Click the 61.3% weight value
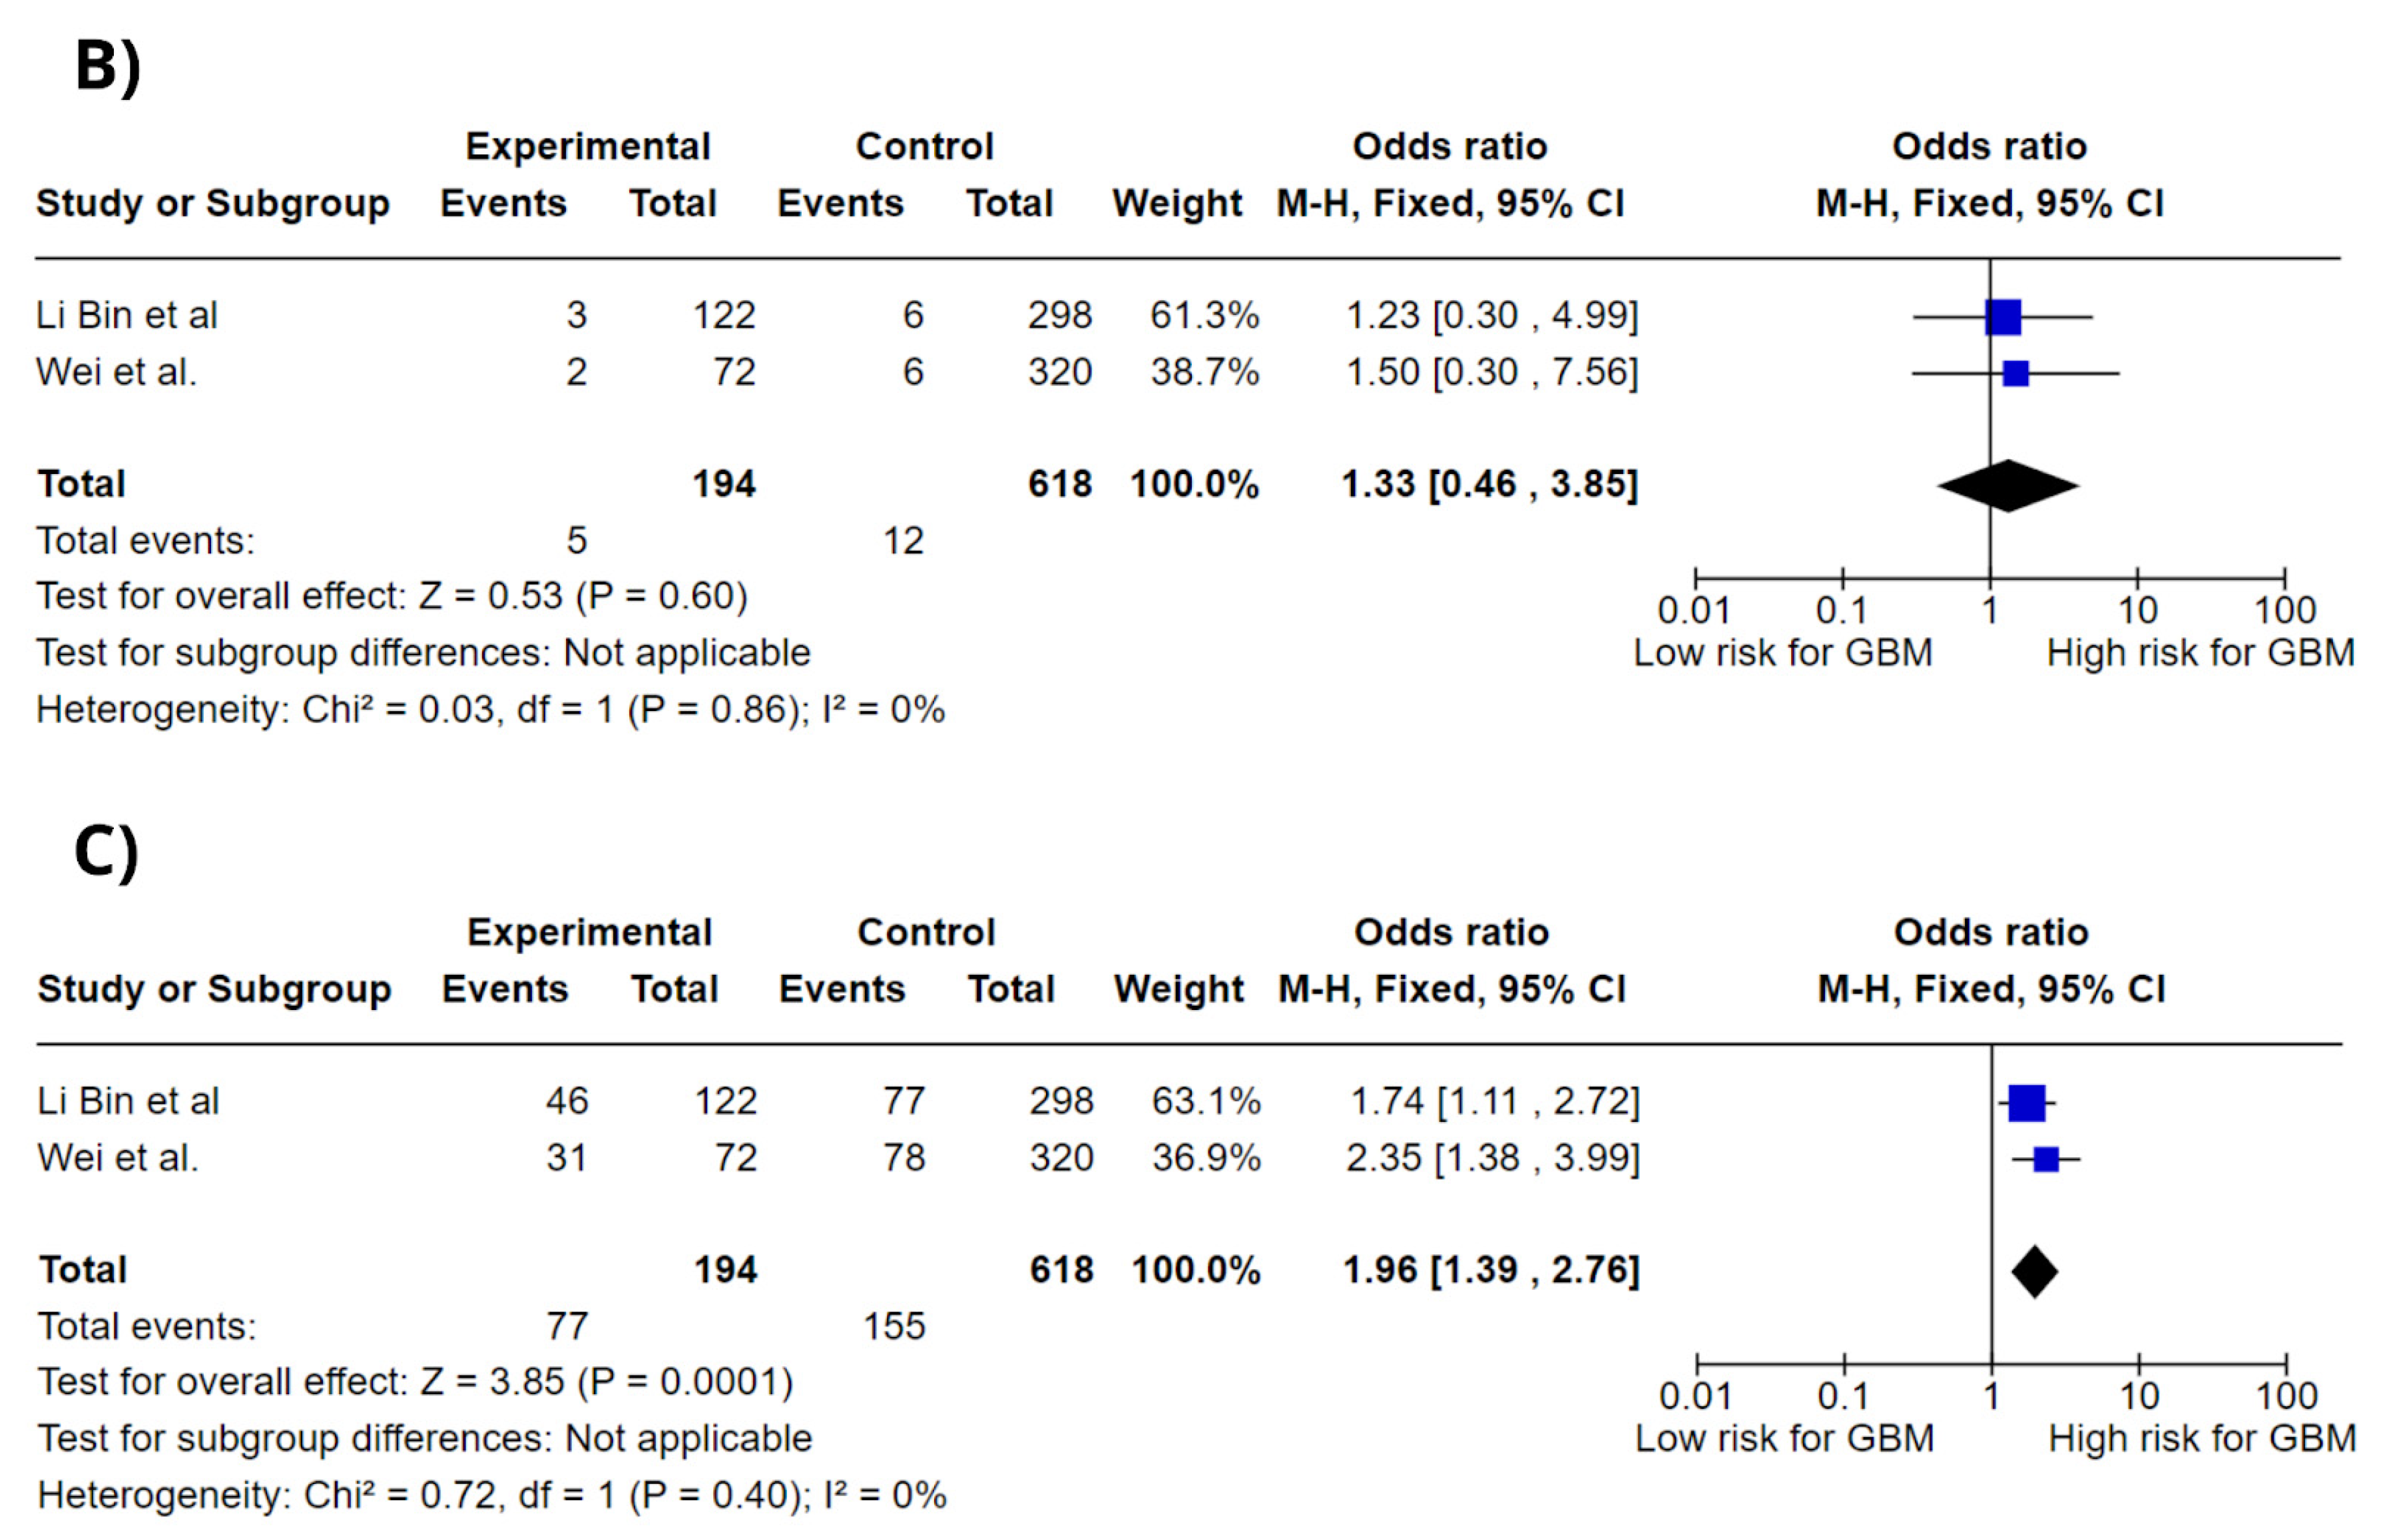The width and height of the screenshot is (2383, 1540). coord(1204,316)
